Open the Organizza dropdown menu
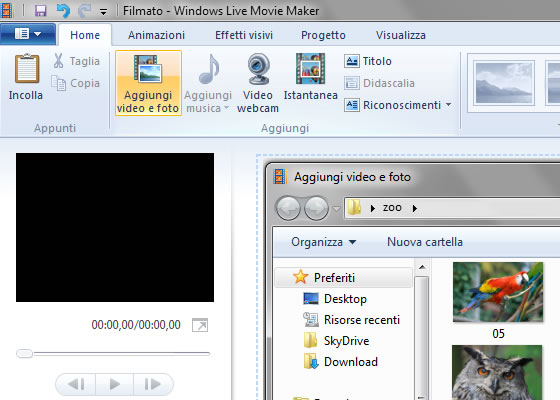 324,242
